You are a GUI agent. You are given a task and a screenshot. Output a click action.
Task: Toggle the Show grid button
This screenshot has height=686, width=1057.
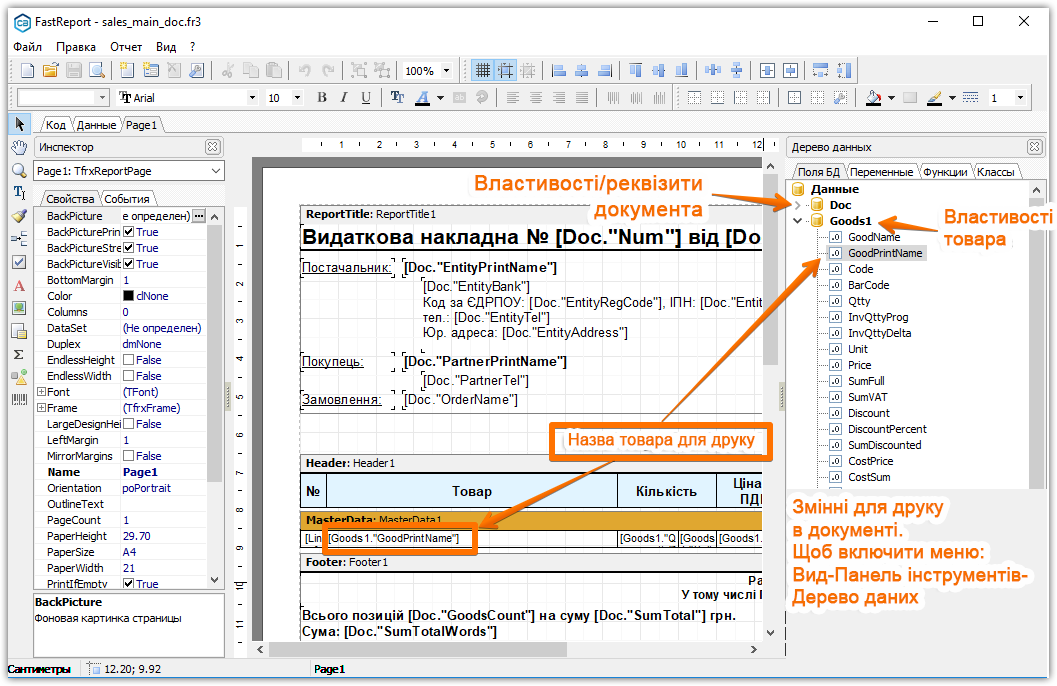click(x=483, y=70)
